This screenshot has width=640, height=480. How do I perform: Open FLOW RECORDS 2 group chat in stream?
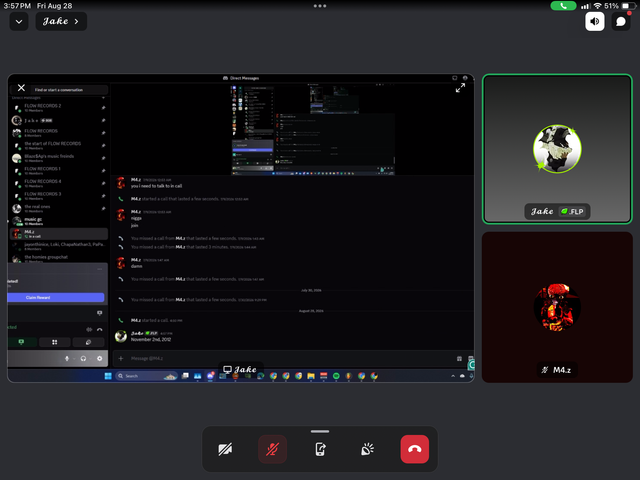point(58,108)
